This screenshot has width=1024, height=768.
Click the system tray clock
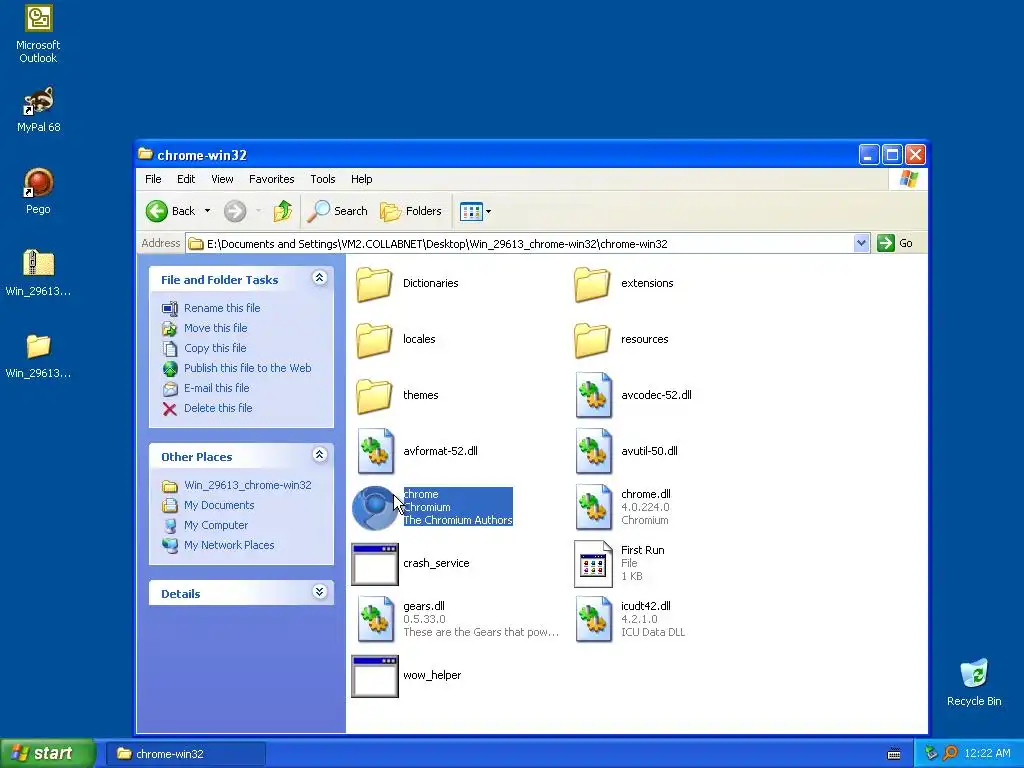987,754
